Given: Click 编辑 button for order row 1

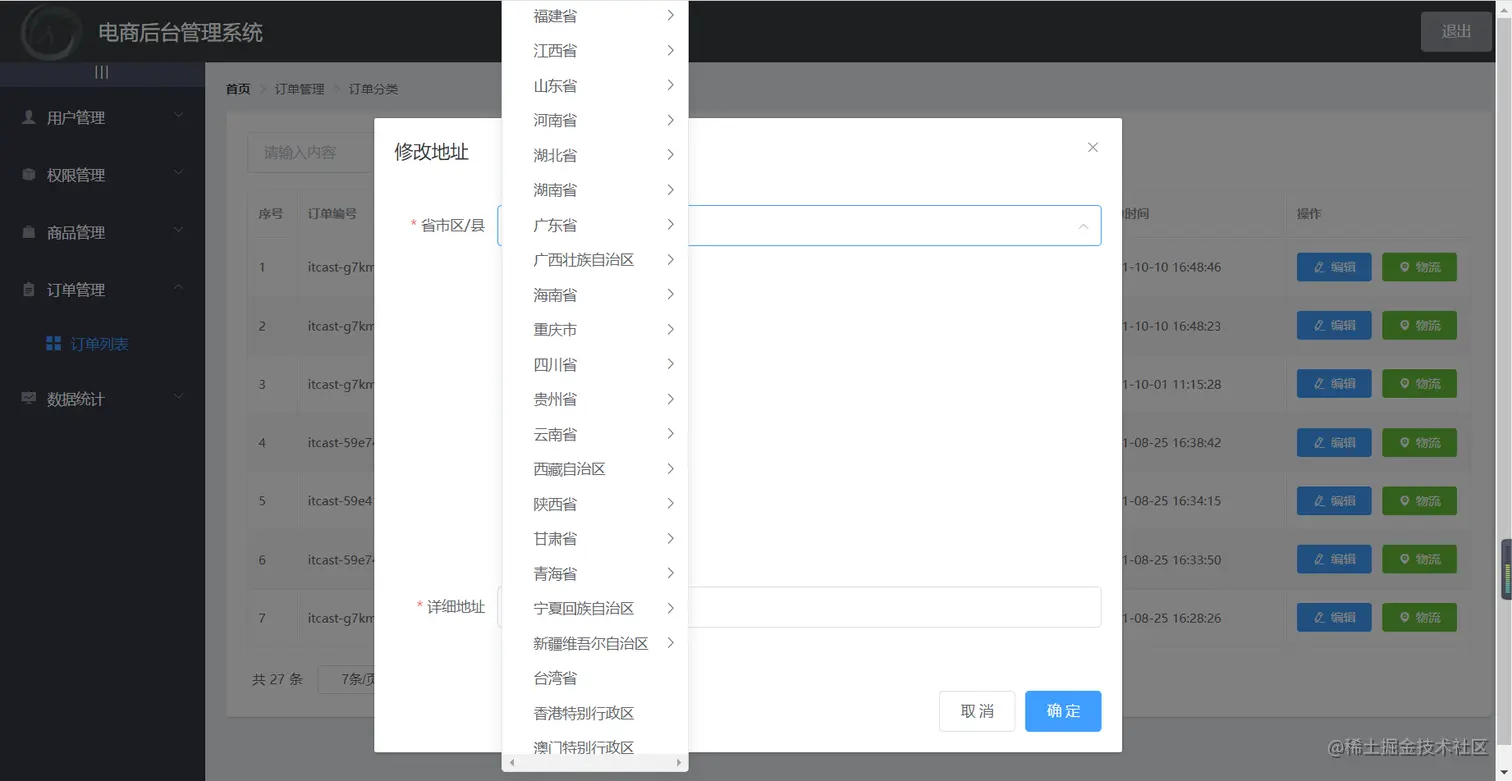Looking at the screenshot, I should [x=1334, y=267].
